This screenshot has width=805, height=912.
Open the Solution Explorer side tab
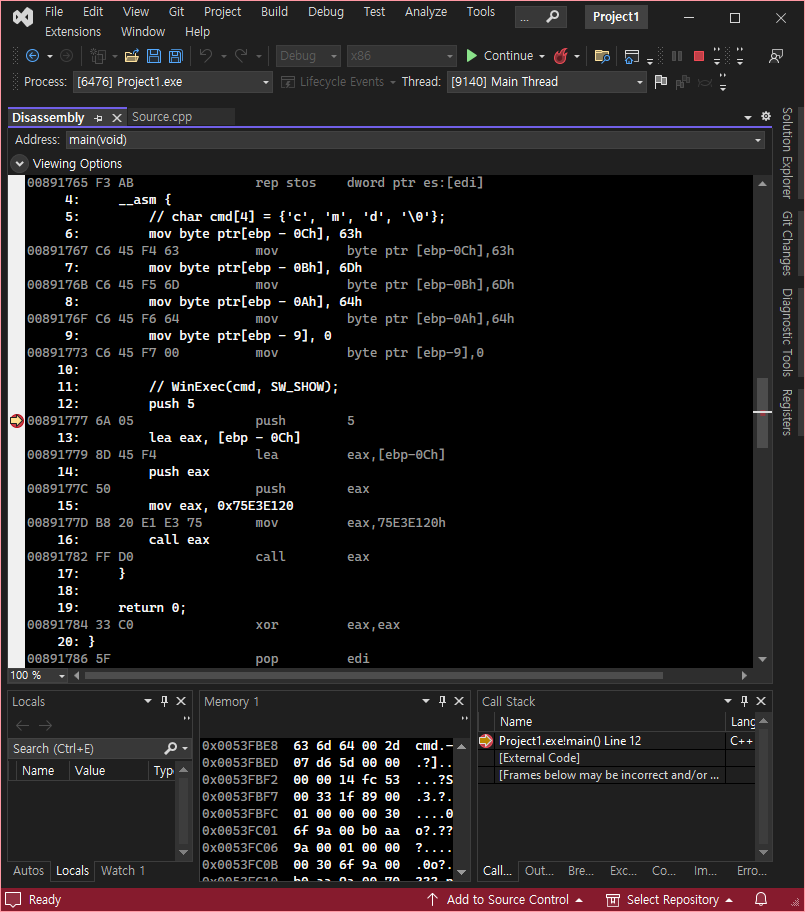tap(787, 153)
